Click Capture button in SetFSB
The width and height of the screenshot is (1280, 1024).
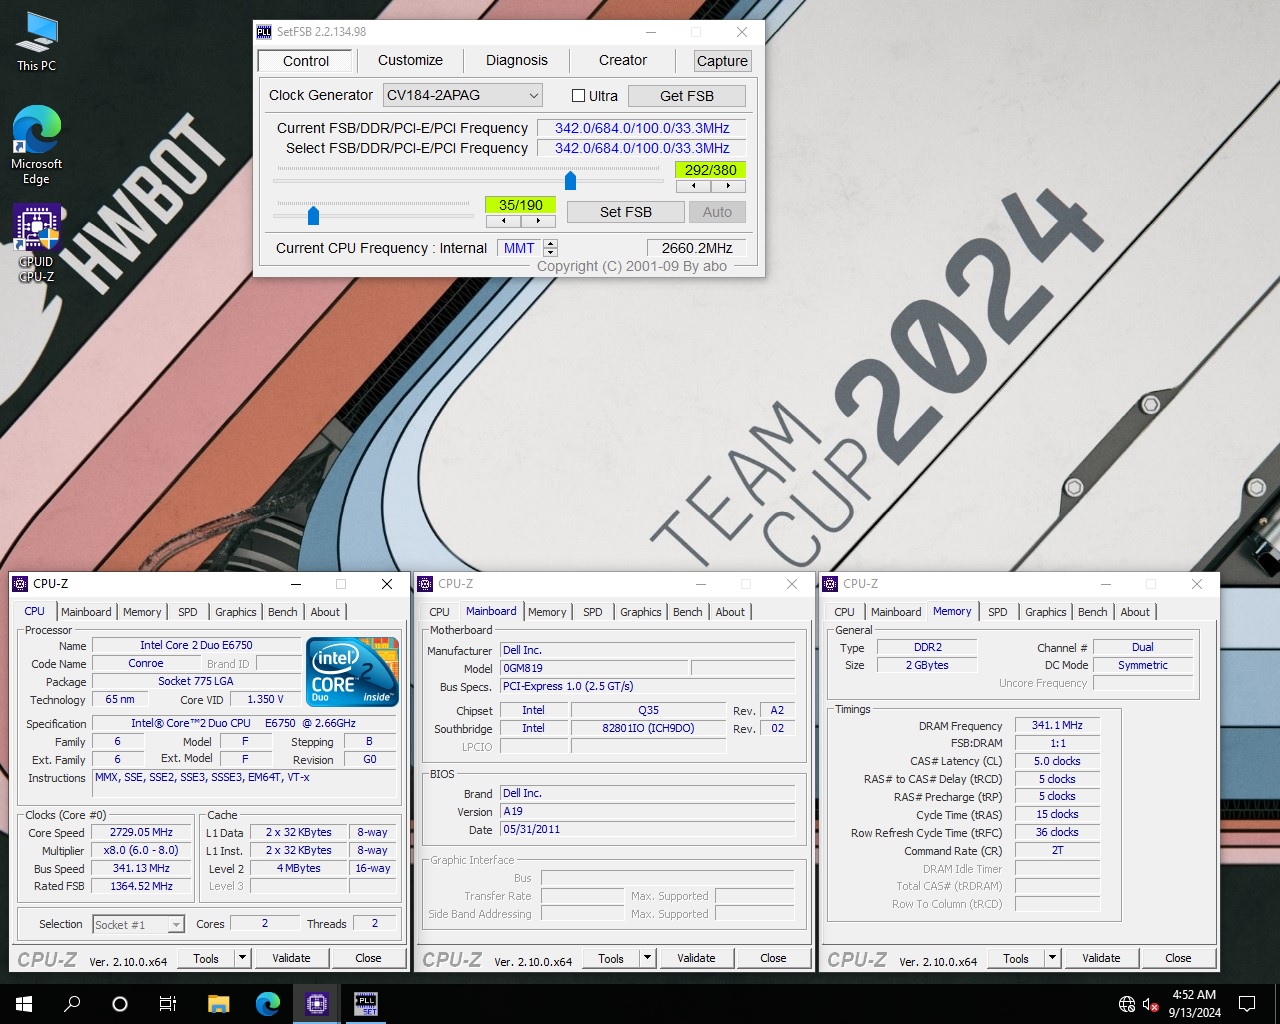[x=722, y=61]
